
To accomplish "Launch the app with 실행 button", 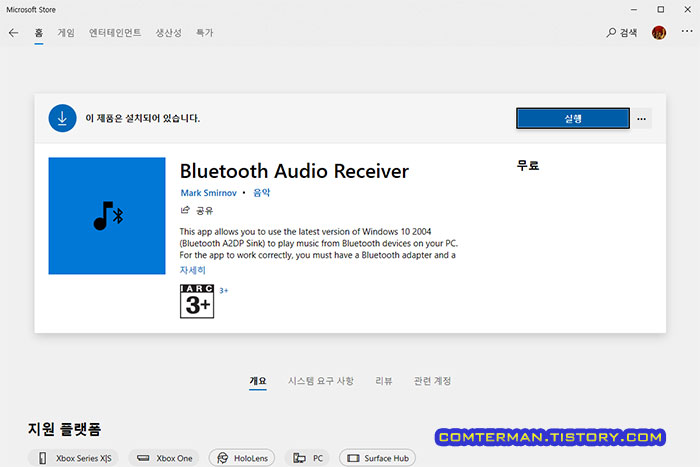I will pyautogui.click(x=573, y=118).
